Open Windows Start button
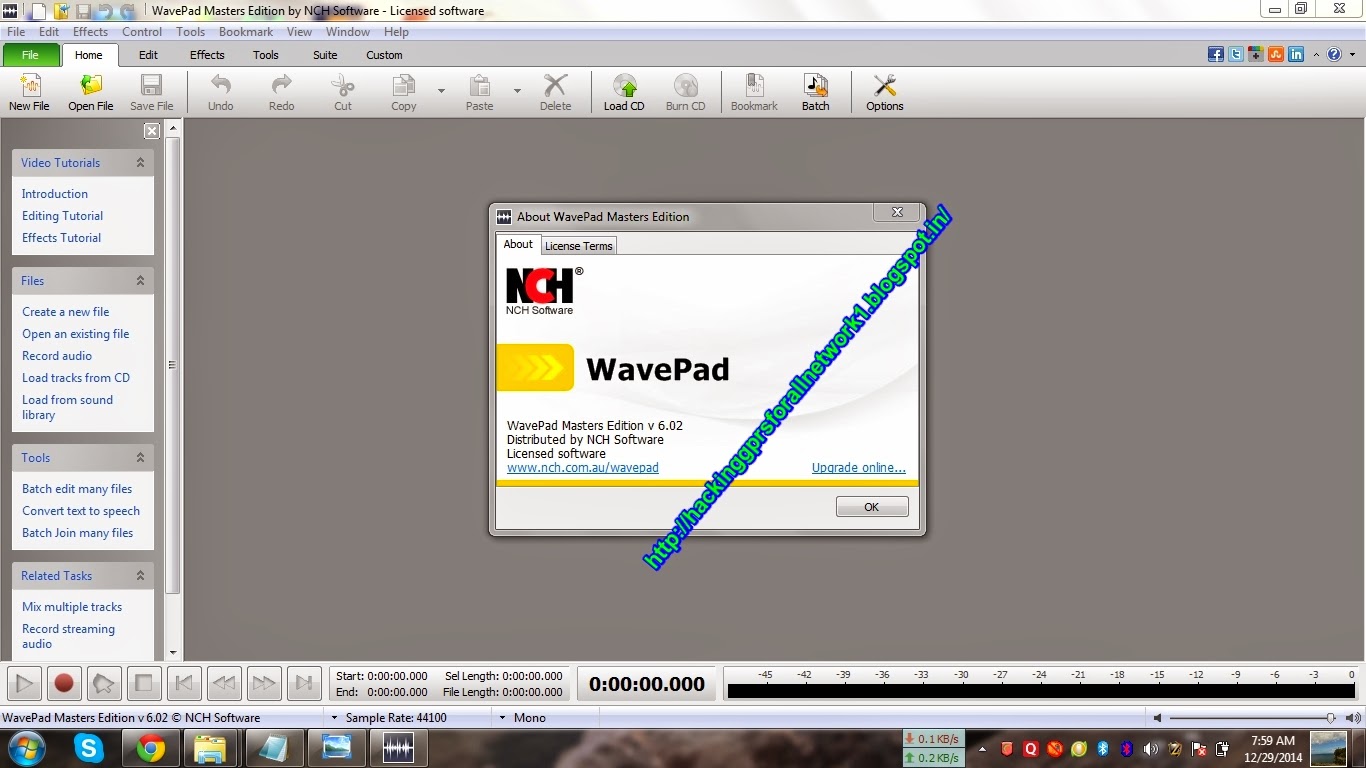This screenshot has height=768, width=1366. [x=26, y=748]
